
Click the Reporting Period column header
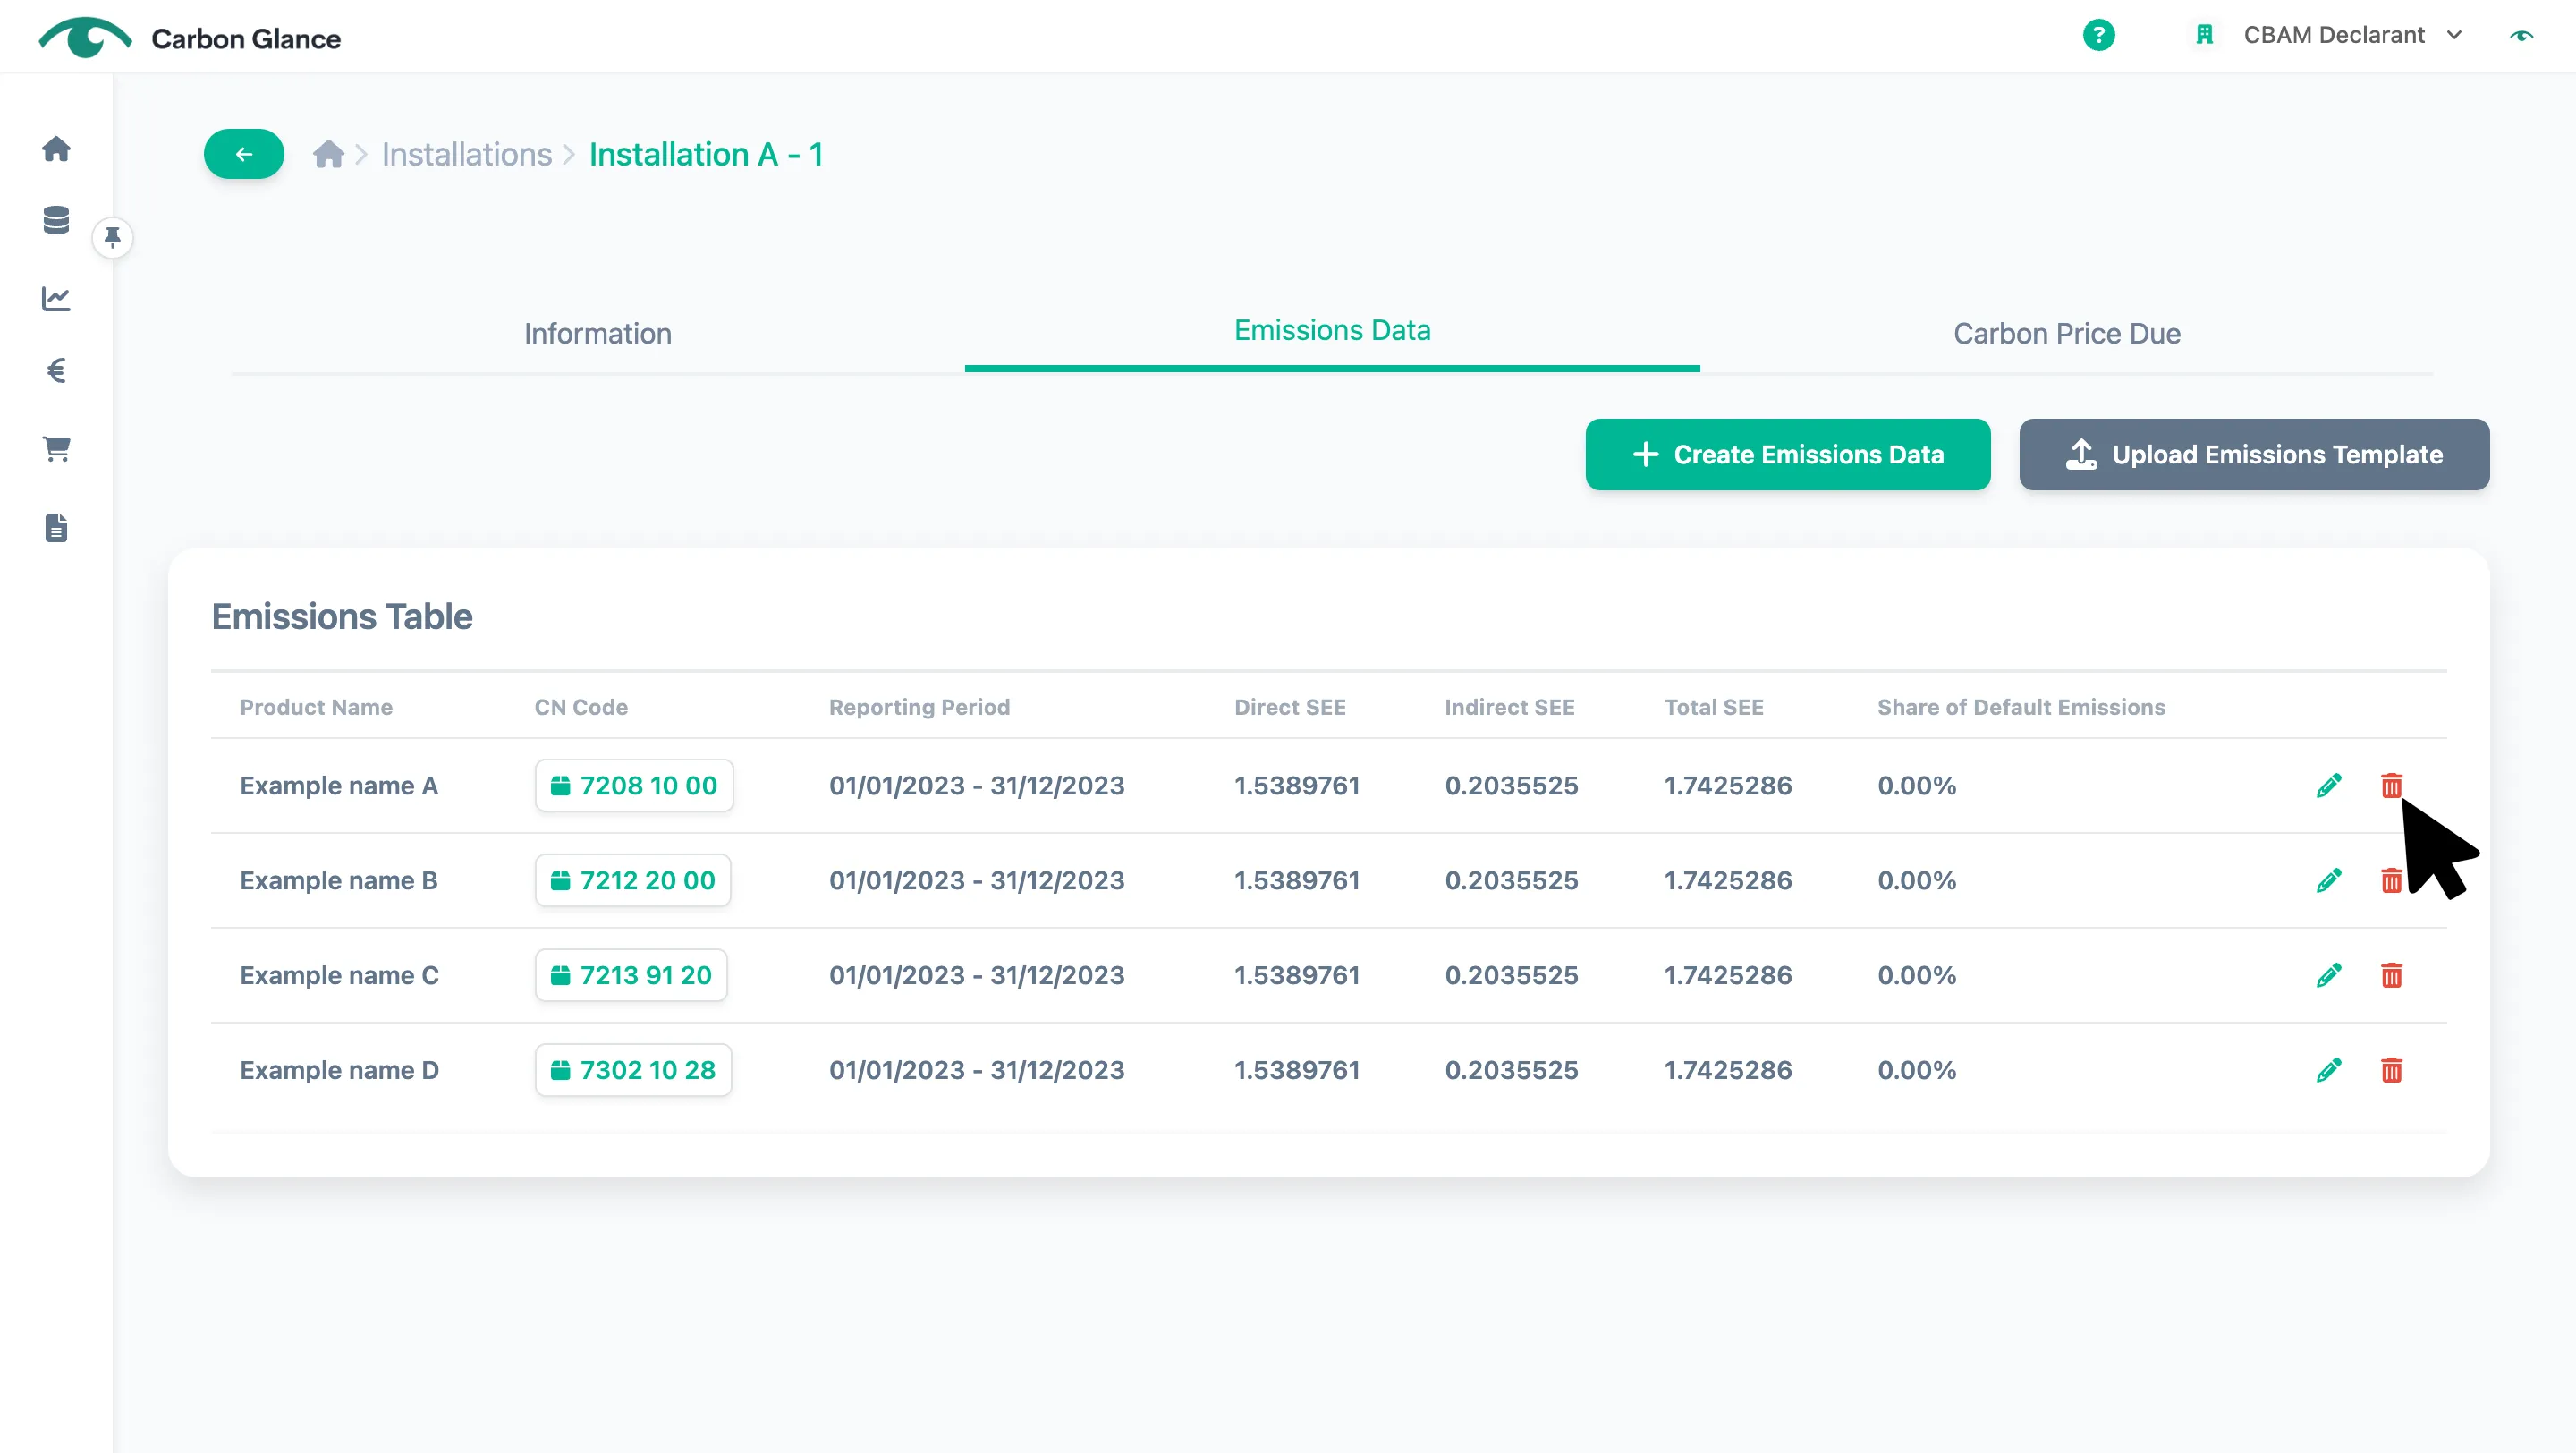(919, 707)
